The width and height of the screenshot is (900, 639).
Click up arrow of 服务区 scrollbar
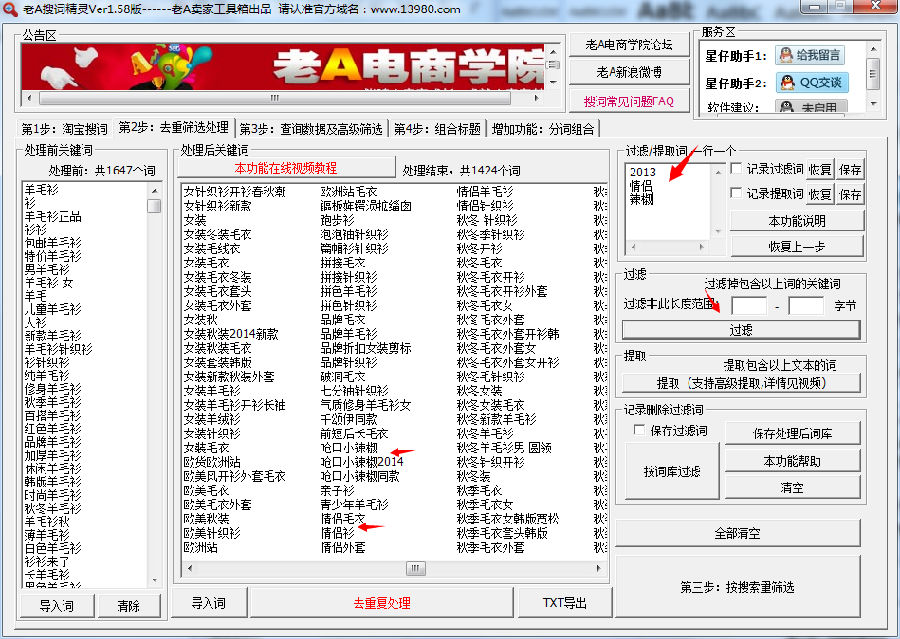click(873, 49)
